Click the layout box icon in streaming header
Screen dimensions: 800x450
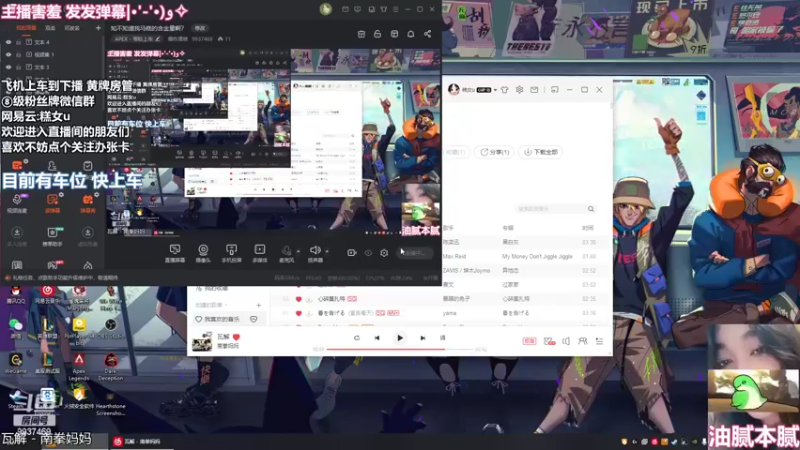click(394, 34)
